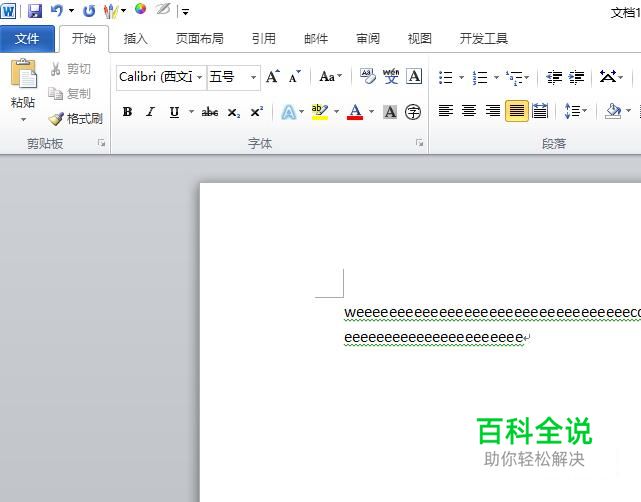Click Cut (剪切) scissors button
Screen dimensions: 641x502
70,69
